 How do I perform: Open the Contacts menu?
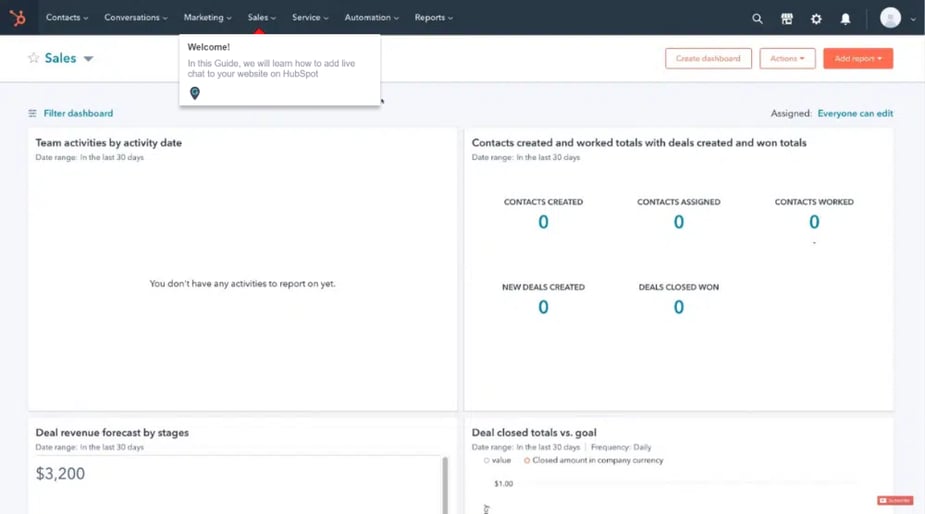[x=67, y=18]
